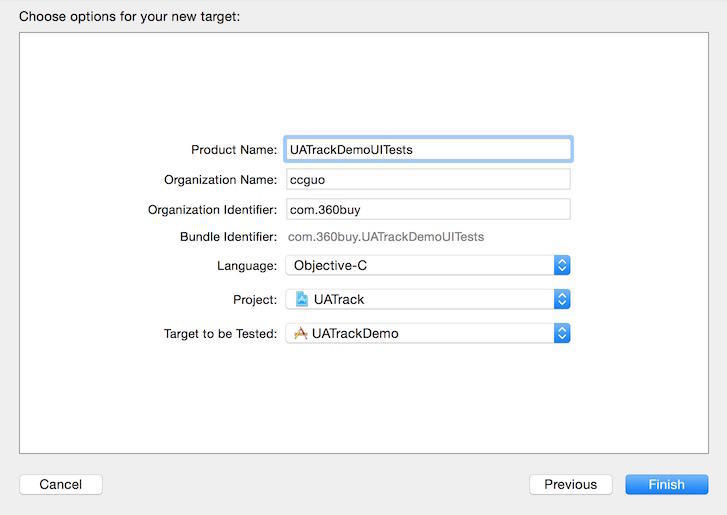Viewport: 727px width, 515px height.
Task: Click the Bundle Identifier value text
Action: 386,237
